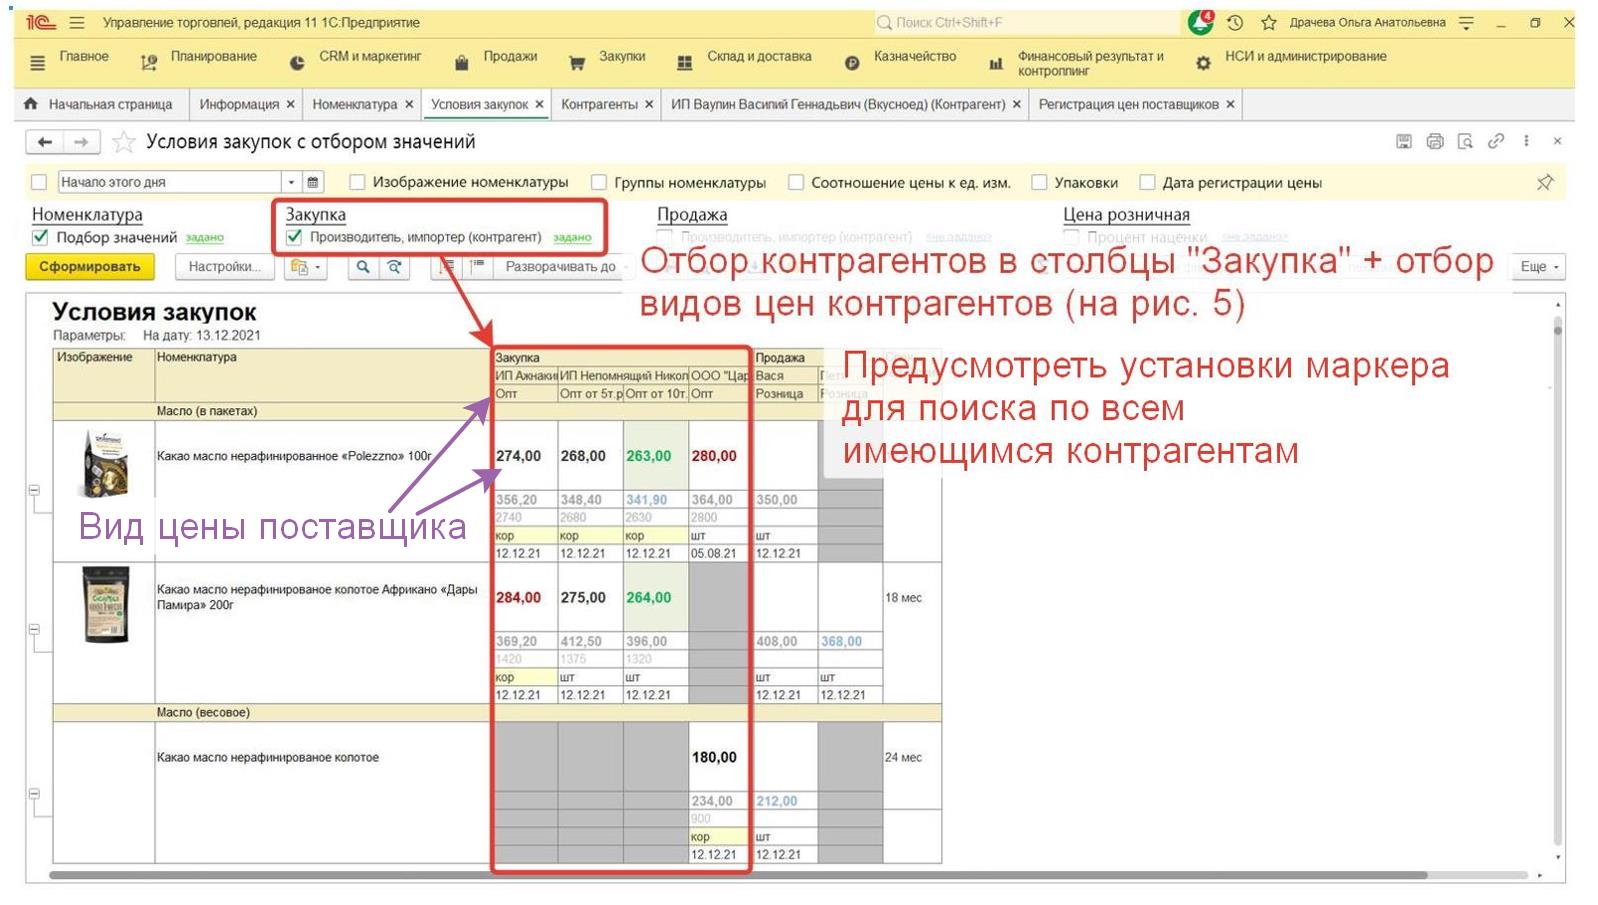Open the notifications bell icon
This screenshot has width=1598, height=905.
pos(1200,22)
